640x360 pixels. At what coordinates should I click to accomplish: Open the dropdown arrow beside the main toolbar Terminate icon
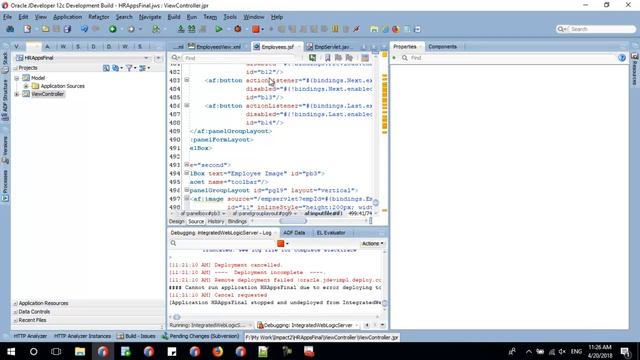[x=262, y=29]
